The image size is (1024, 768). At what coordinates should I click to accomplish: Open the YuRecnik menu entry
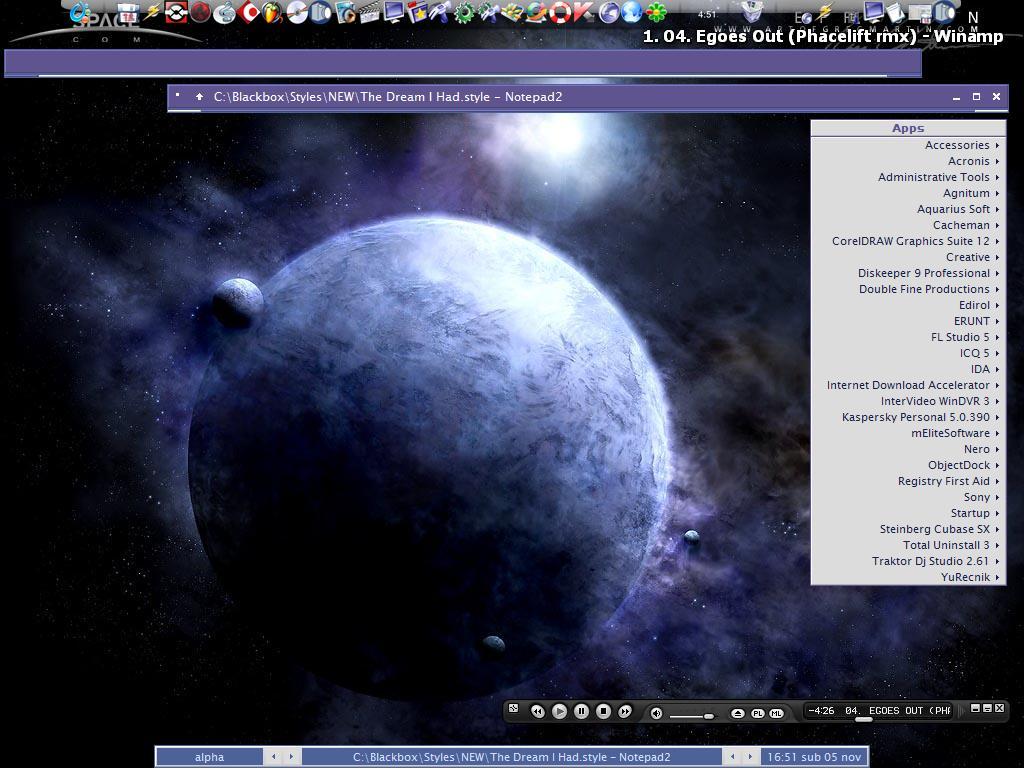click(x=908, y=577)
